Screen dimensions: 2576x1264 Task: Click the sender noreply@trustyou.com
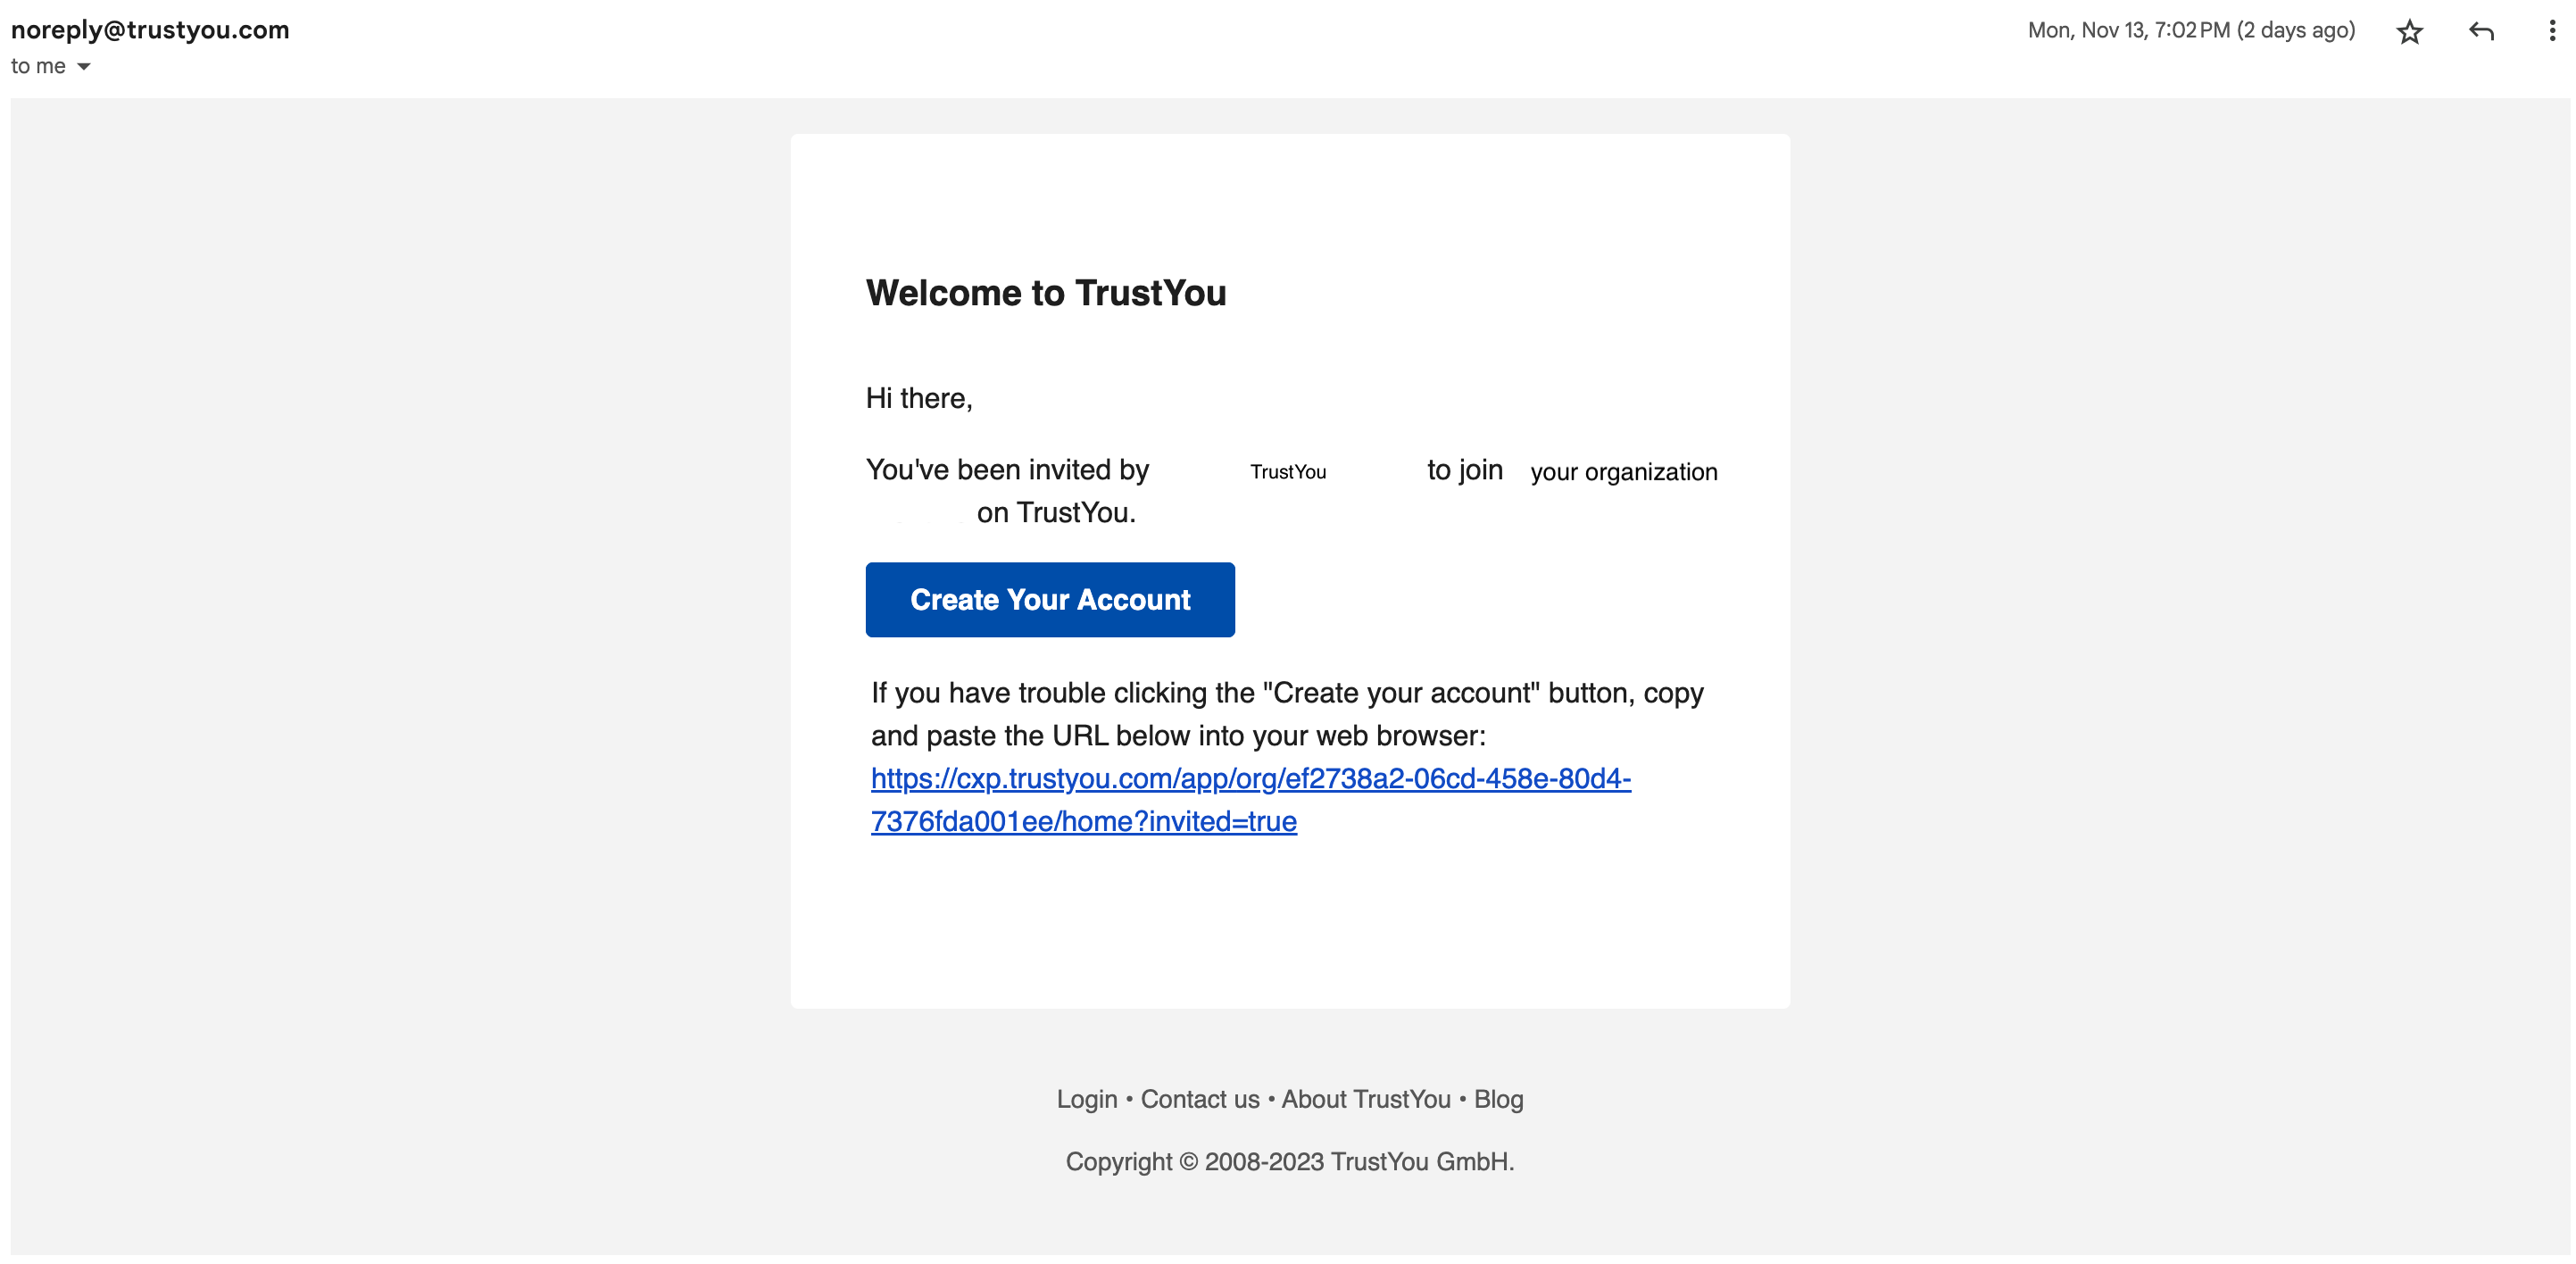coord(150,30)
